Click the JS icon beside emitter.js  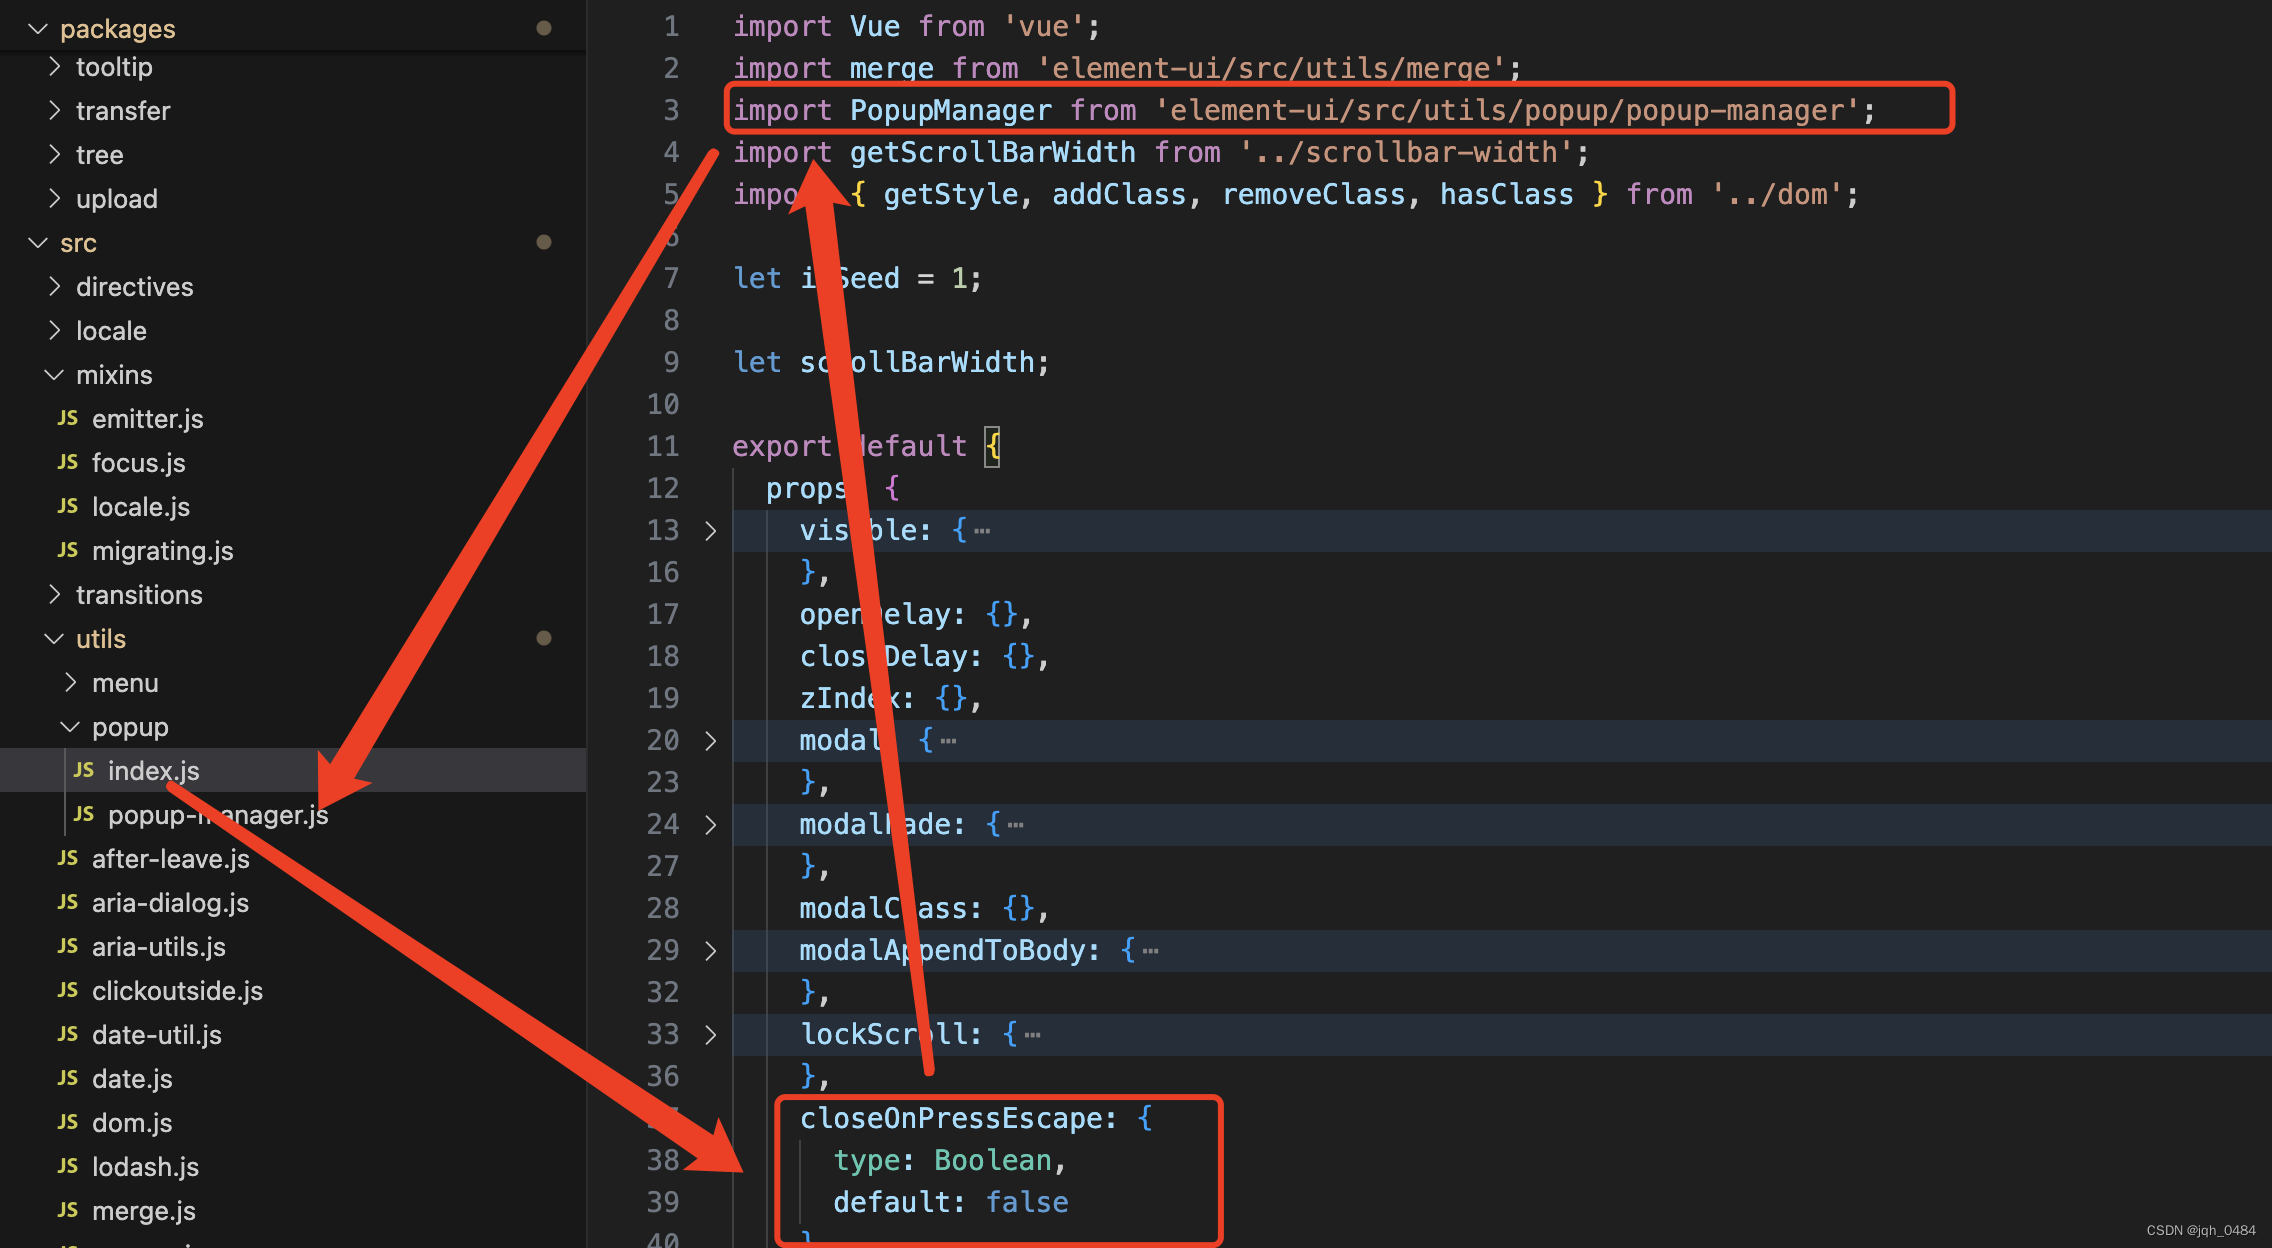(x=68, y=418)
